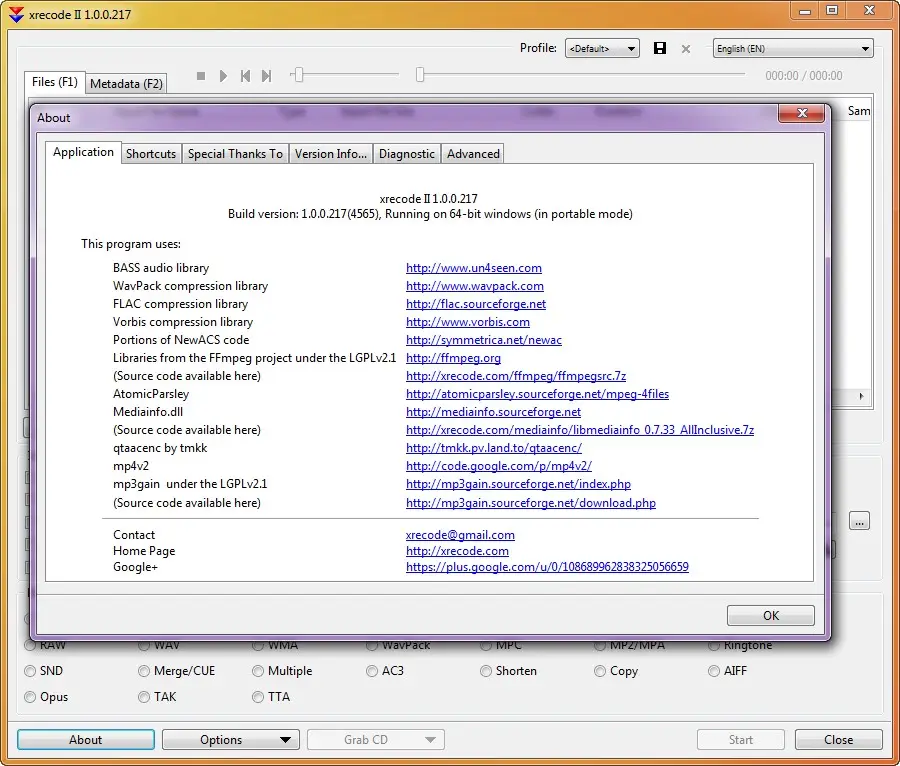
Task: Open the http://ffmpeg.org link
Action: 453,358
